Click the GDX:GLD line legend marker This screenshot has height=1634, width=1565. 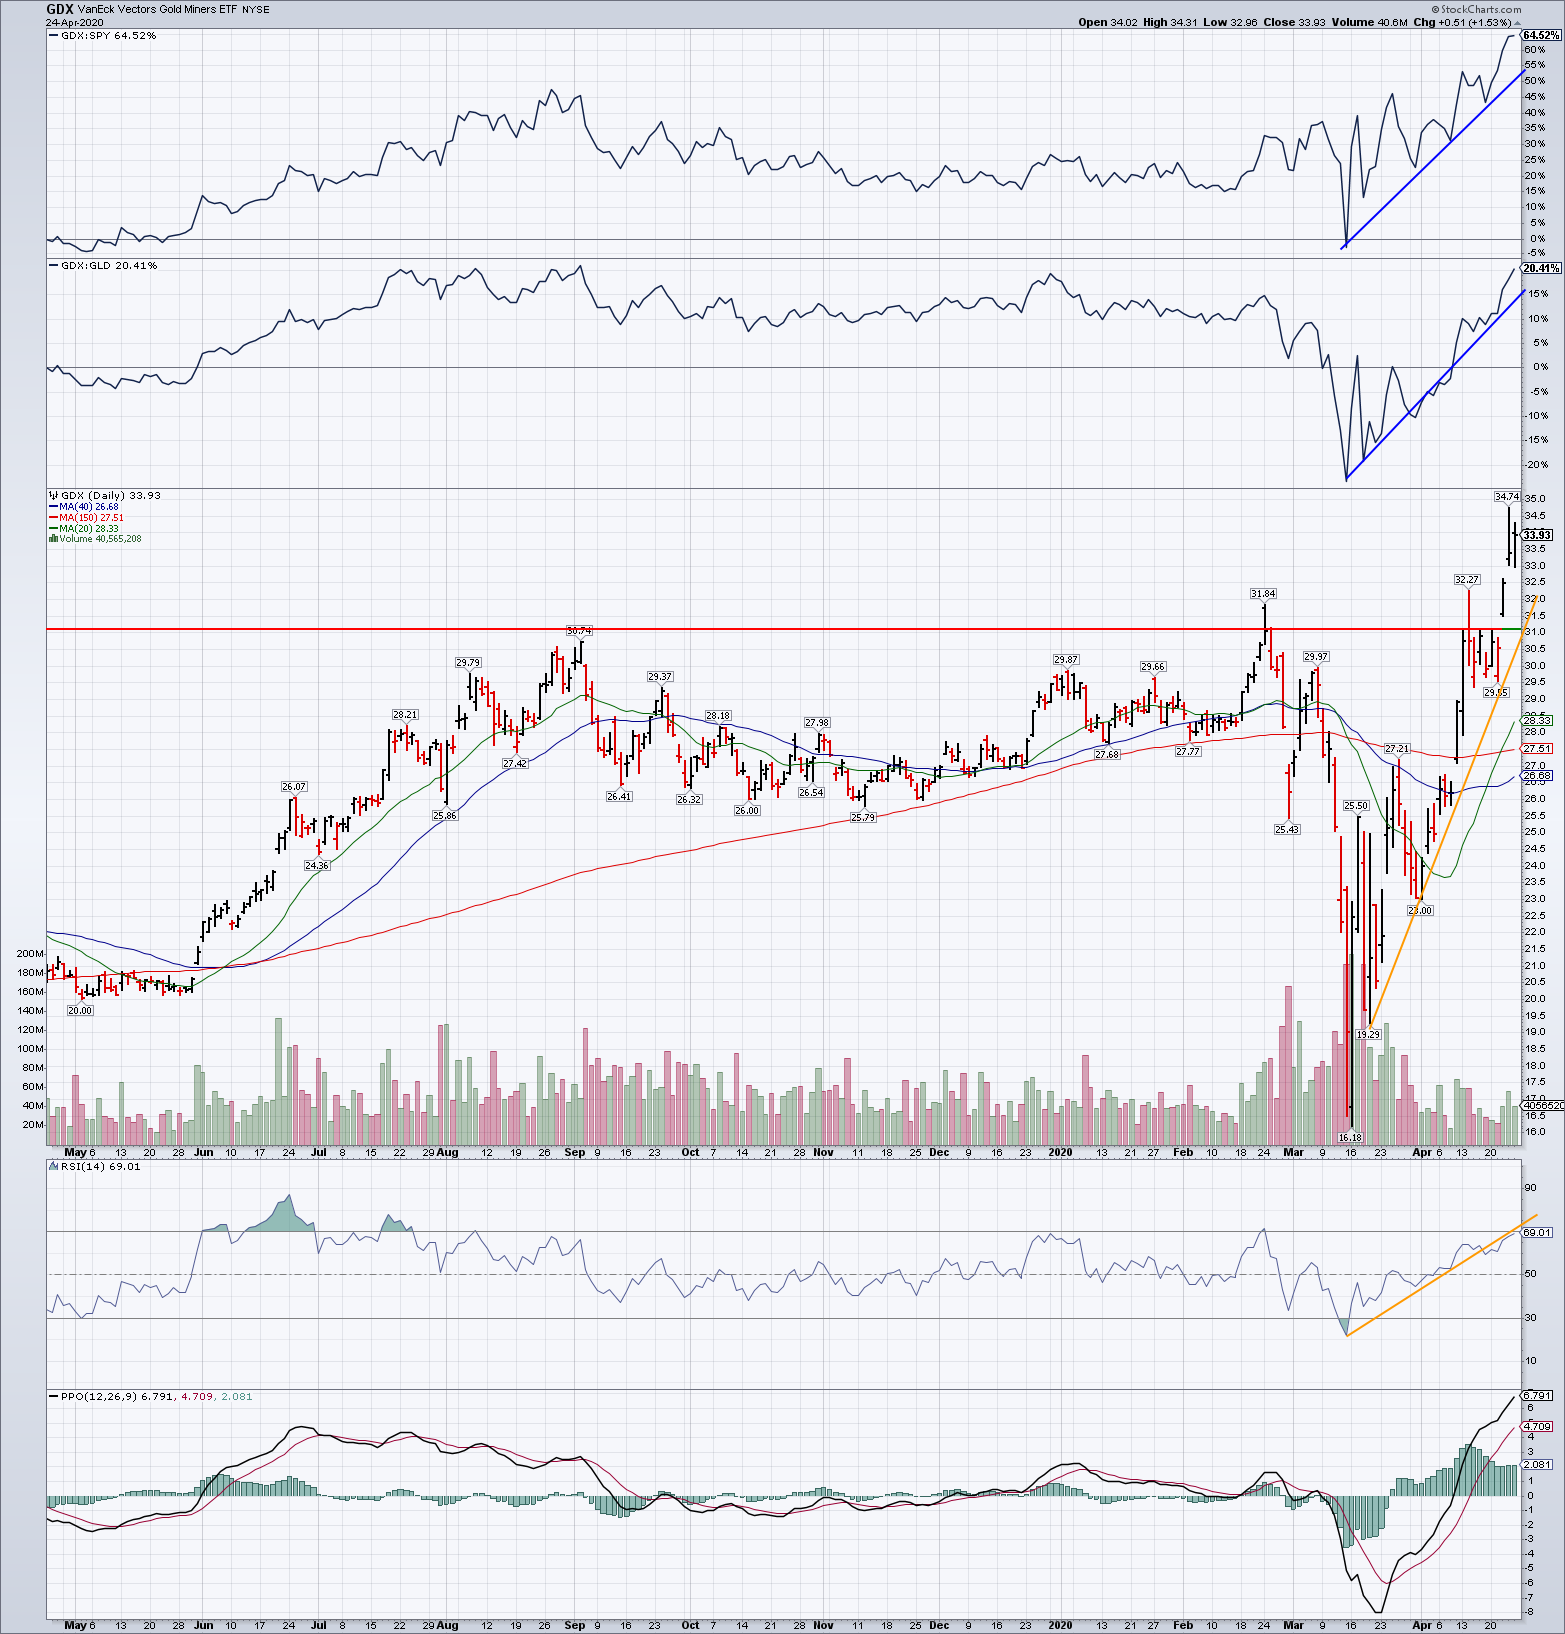click(54, 266)
